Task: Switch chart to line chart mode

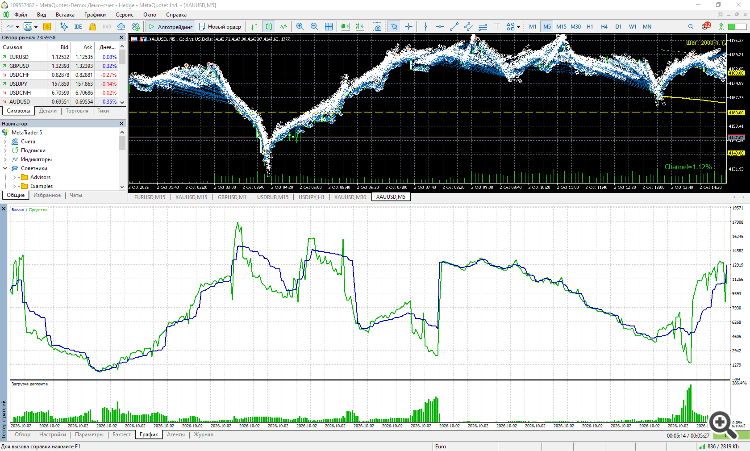Action: (284, 27)
